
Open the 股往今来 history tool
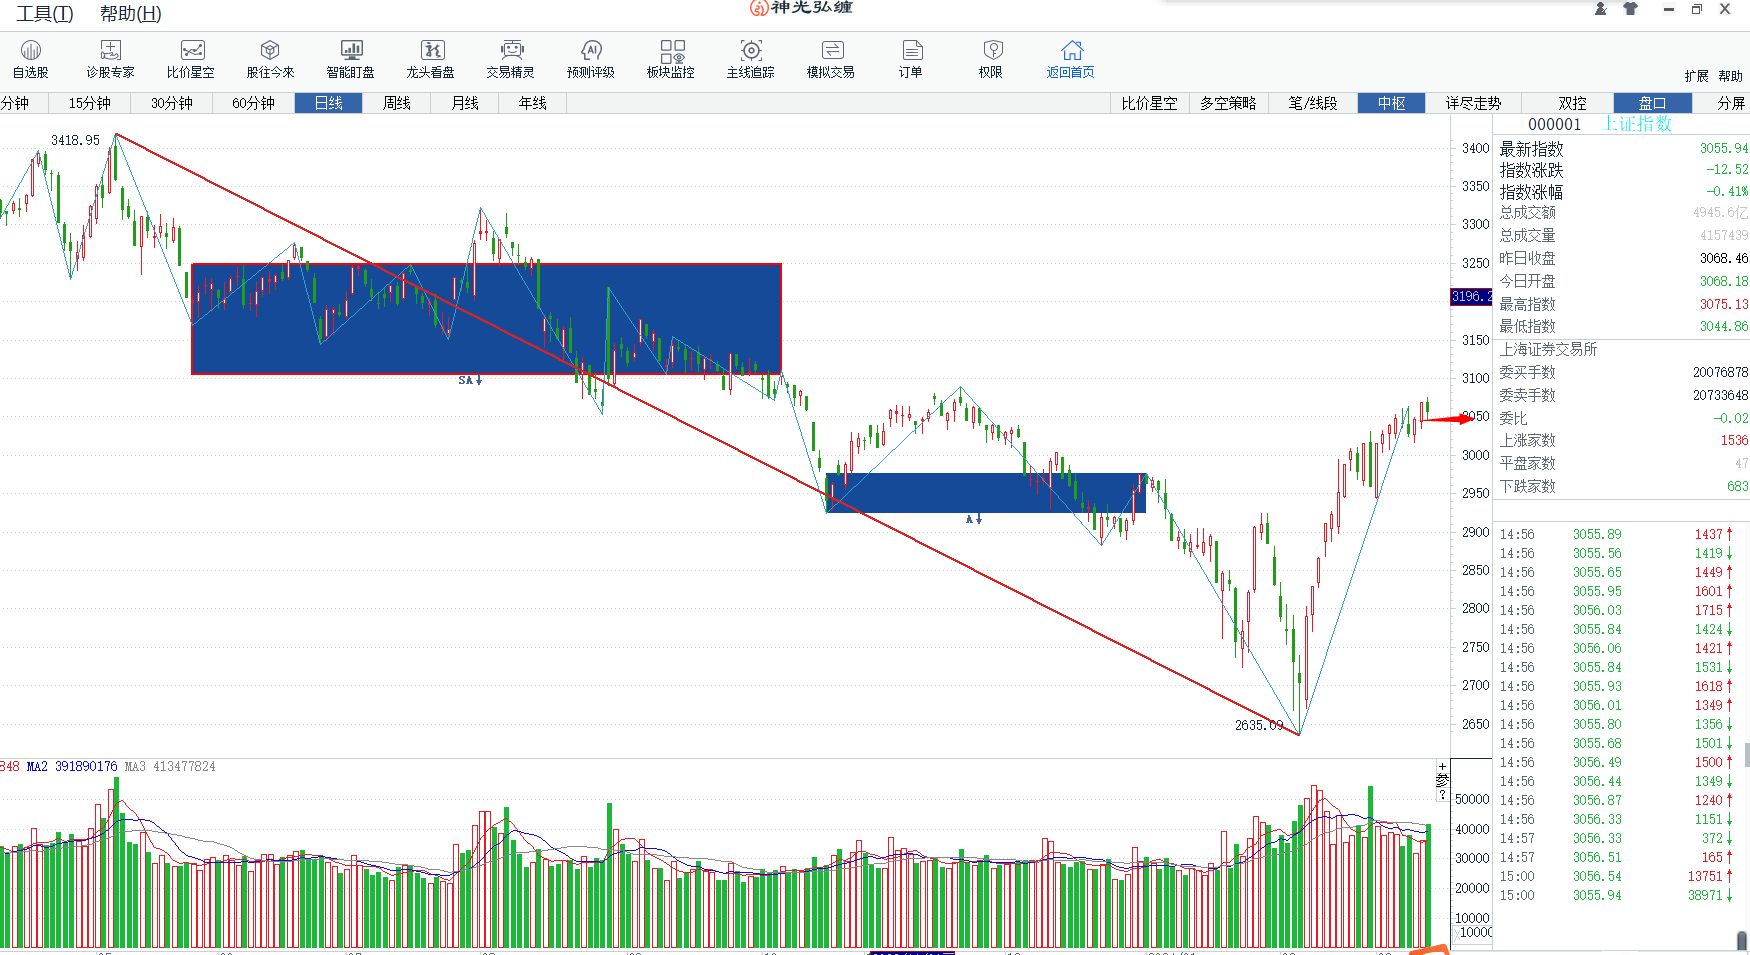270,59
